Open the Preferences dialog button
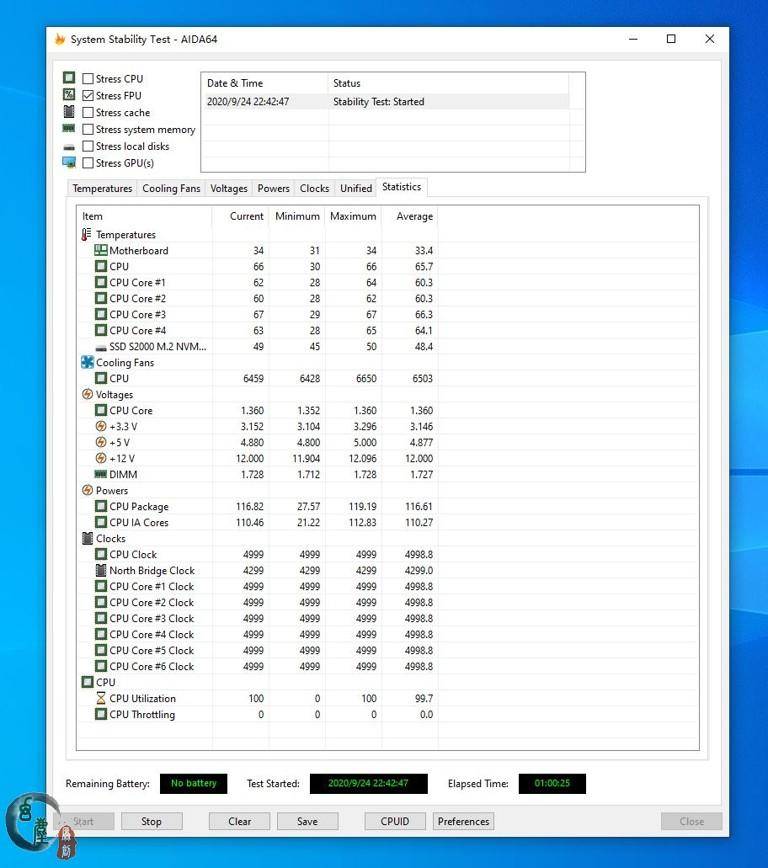Screen dimensions: 768x868 463,822
